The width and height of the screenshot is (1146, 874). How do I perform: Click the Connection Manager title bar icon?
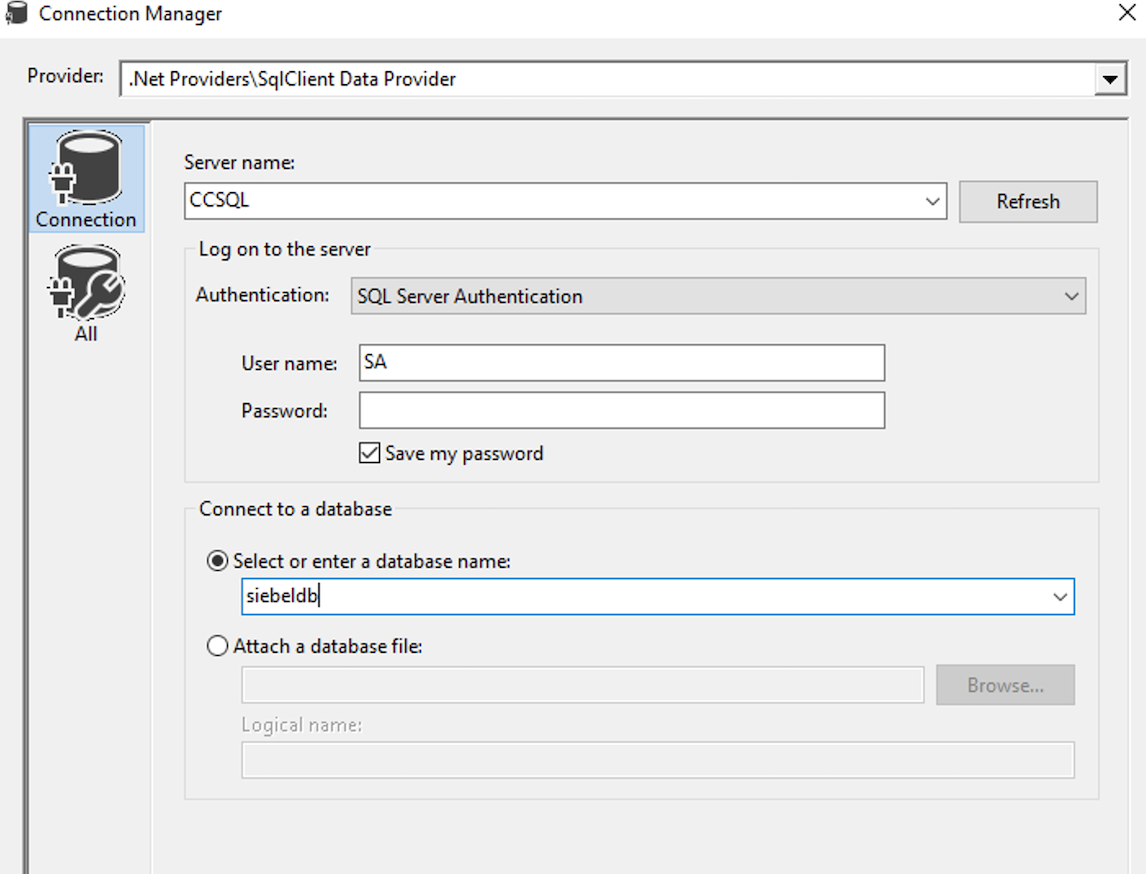pyautogui.click(x=14, y=14)
